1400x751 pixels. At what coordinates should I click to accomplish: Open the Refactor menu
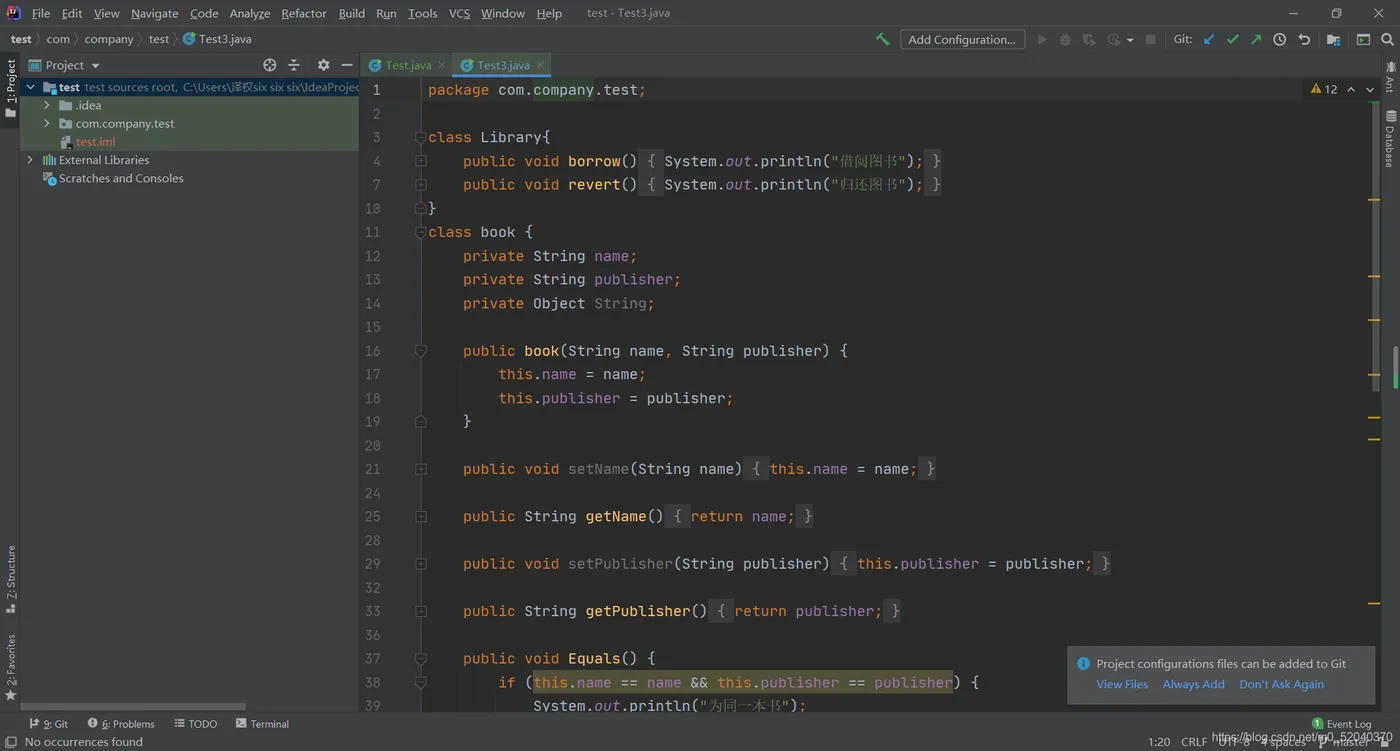point(304,13)
